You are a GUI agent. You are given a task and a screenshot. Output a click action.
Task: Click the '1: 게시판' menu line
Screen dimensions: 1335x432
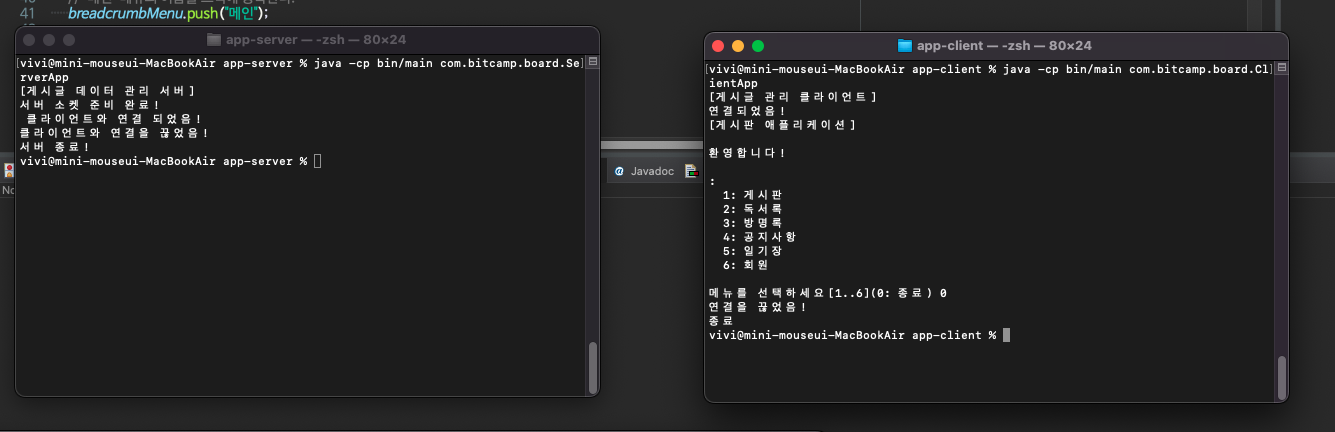coord(752,195)
